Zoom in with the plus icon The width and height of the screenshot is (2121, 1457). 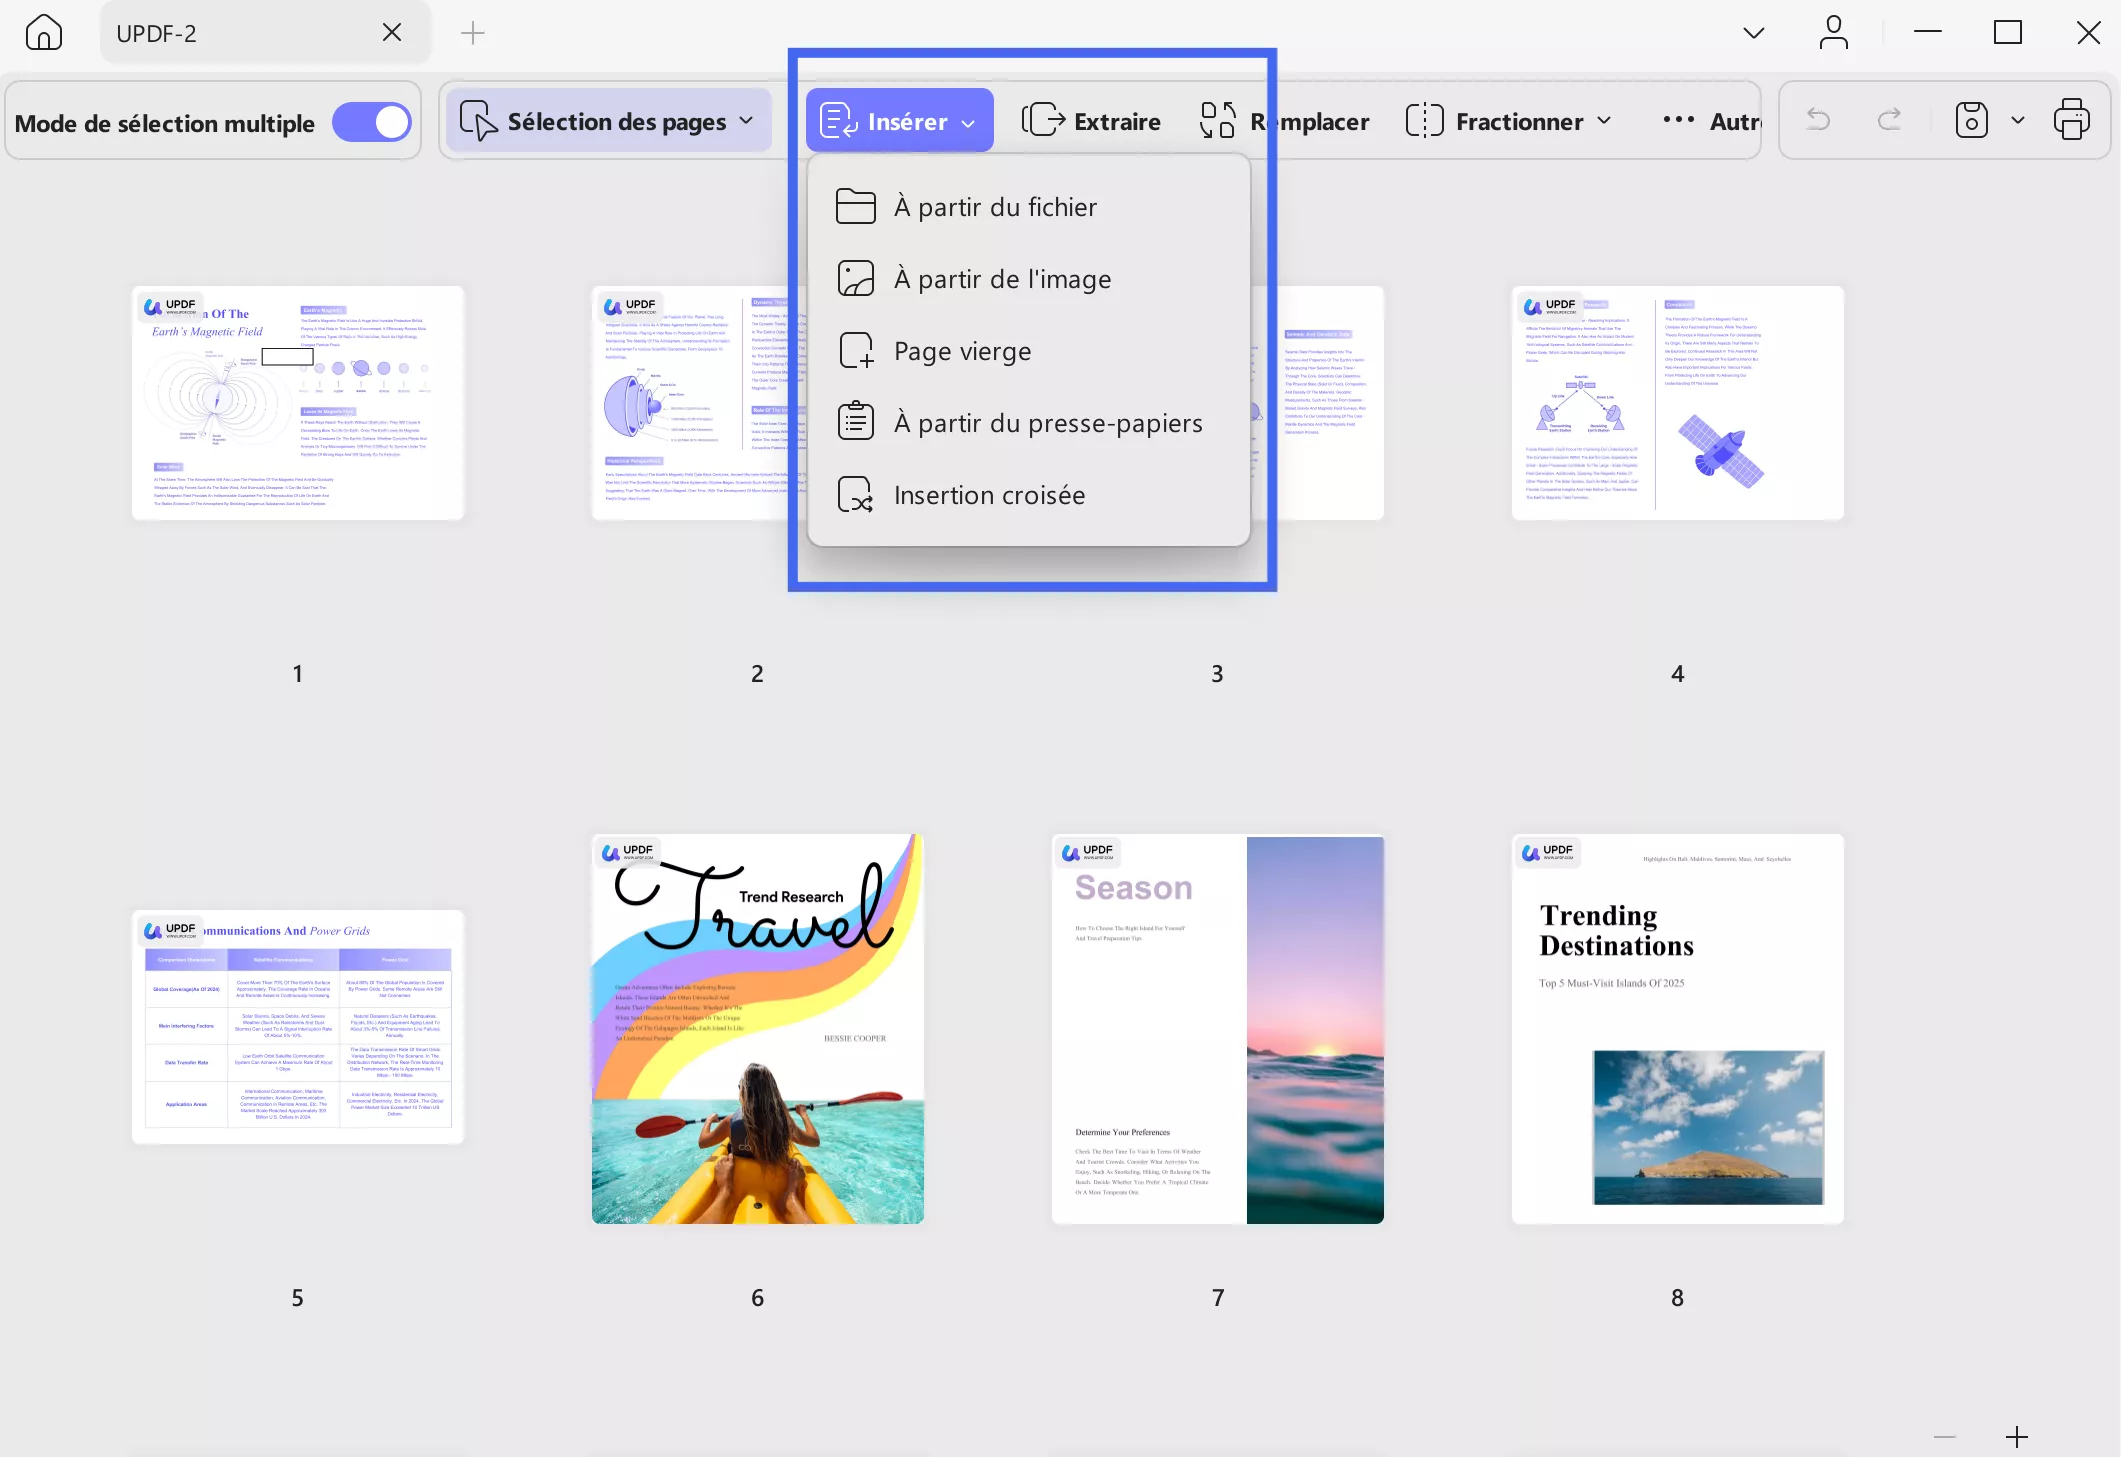(x=2017, y=1437)
